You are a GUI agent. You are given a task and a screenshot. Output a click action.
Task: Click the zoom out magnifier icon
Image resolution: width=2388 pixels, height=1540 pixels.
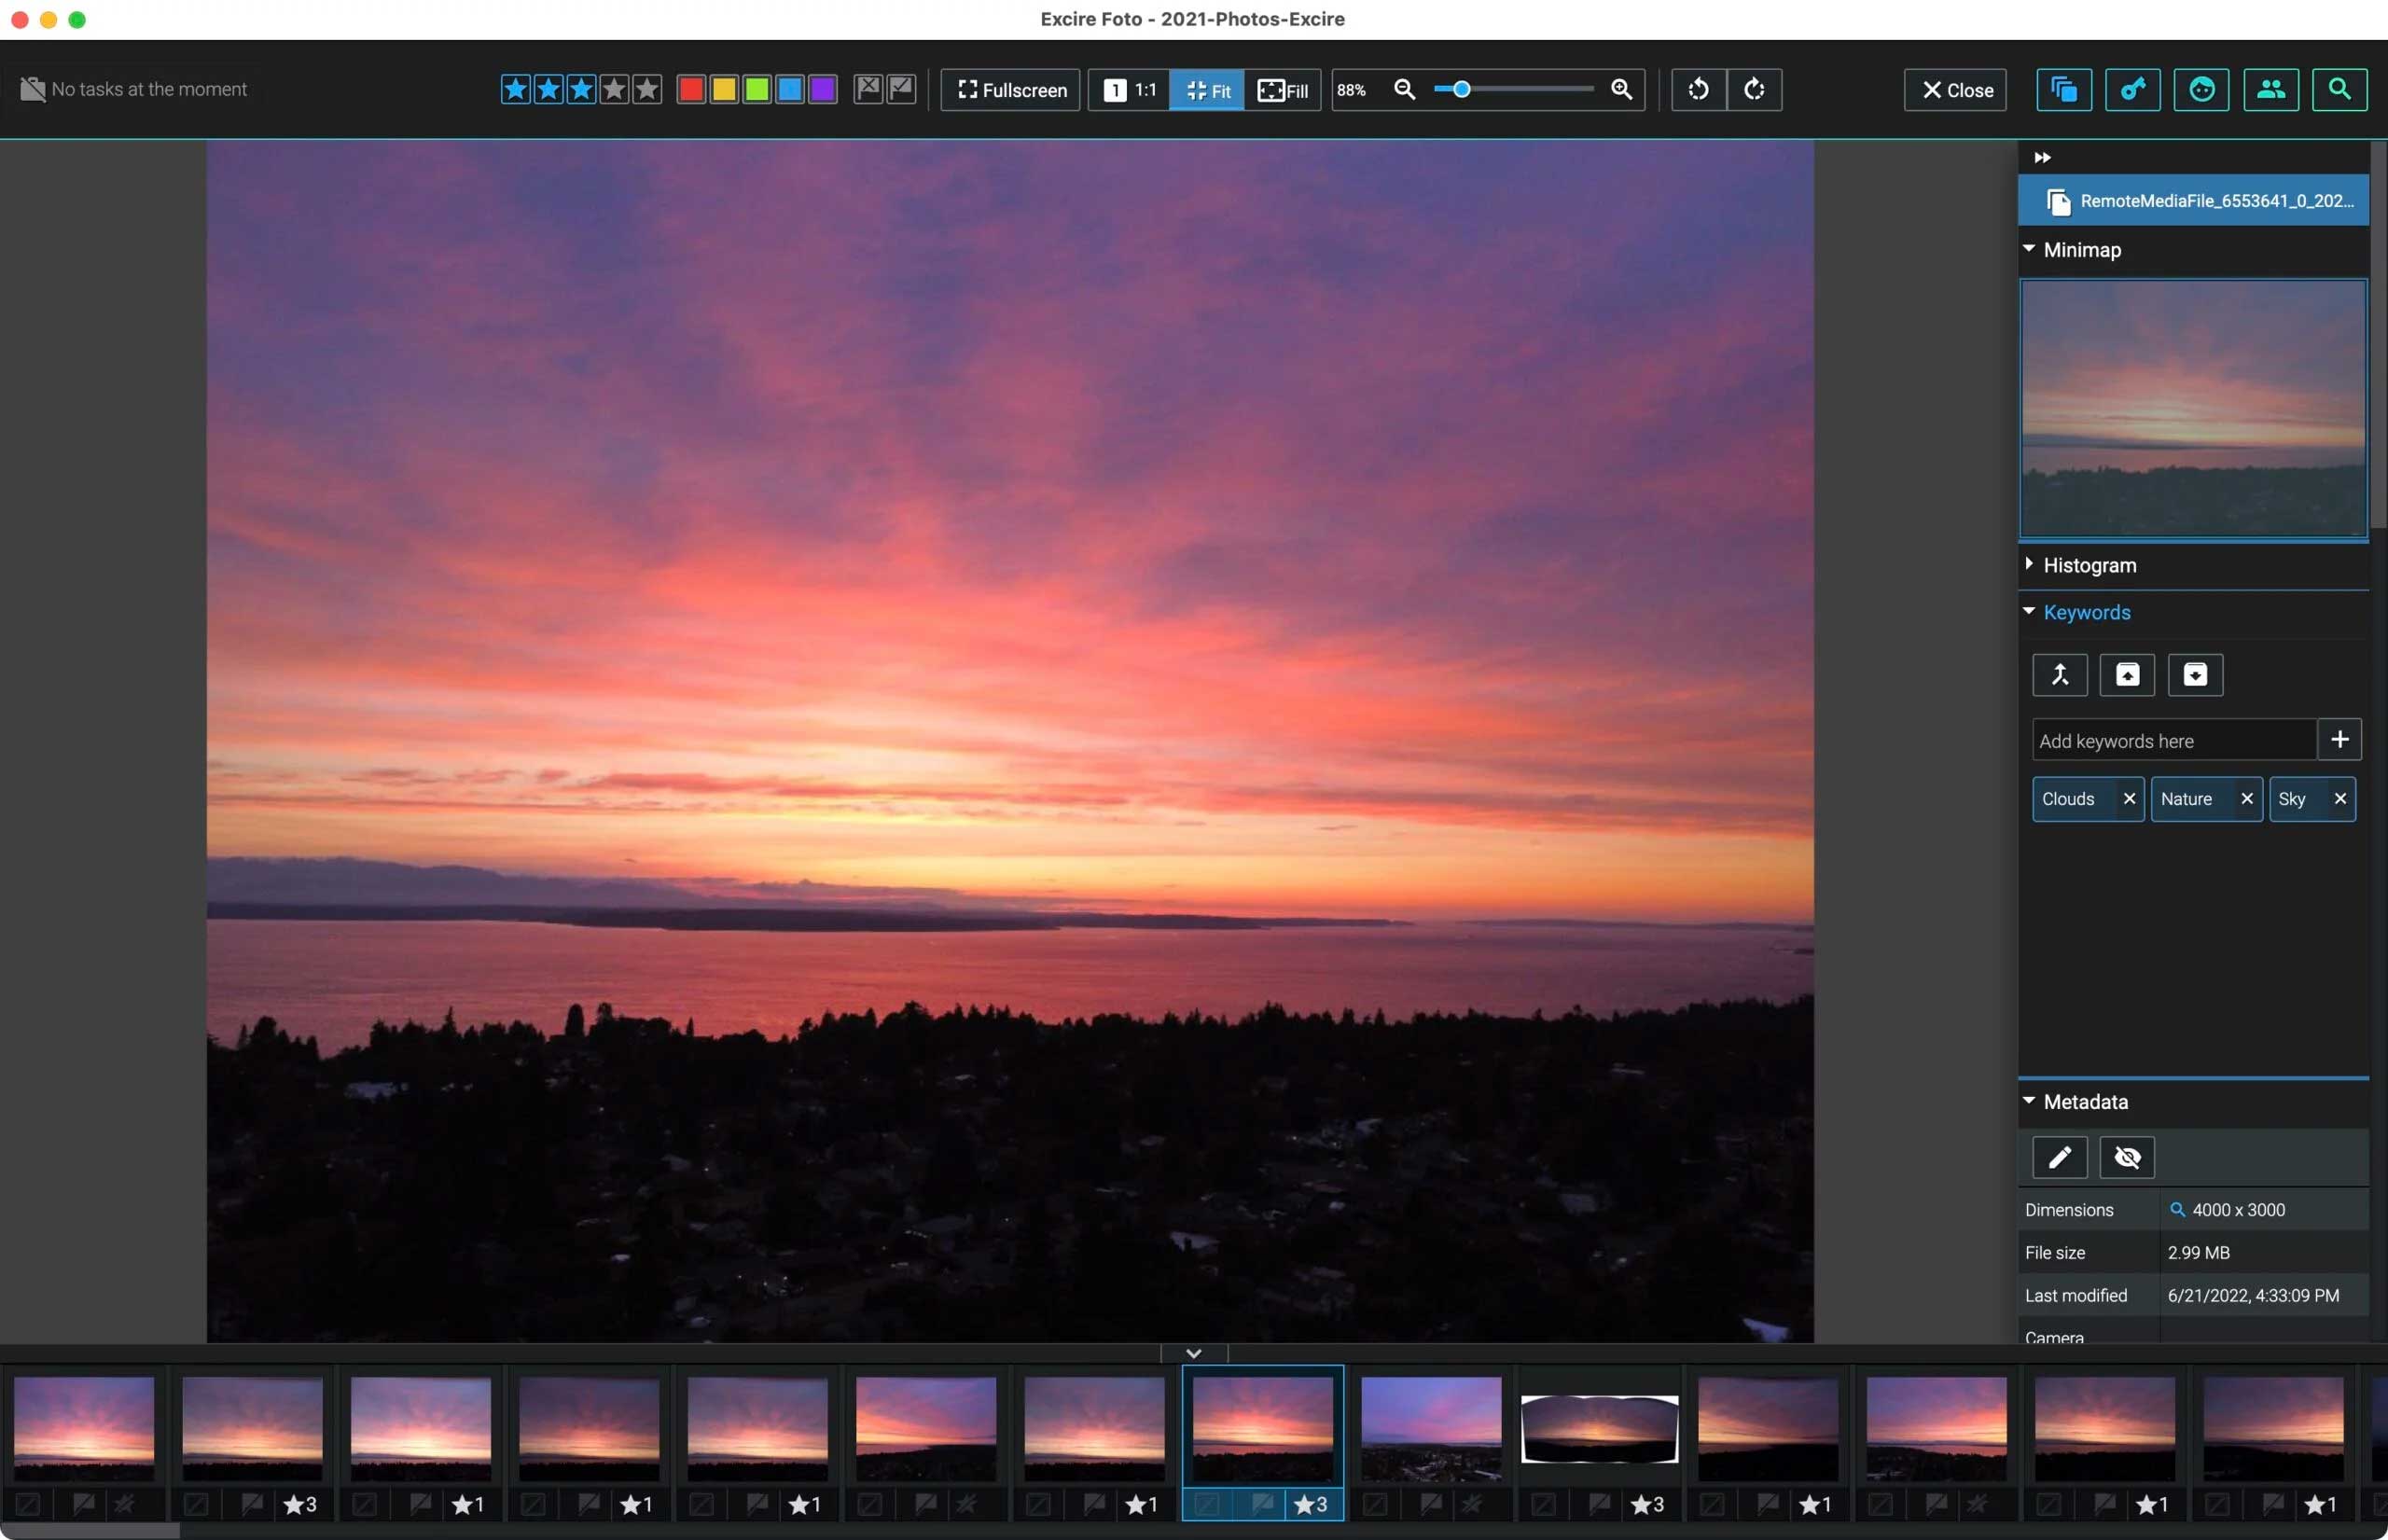(1404, 90)
